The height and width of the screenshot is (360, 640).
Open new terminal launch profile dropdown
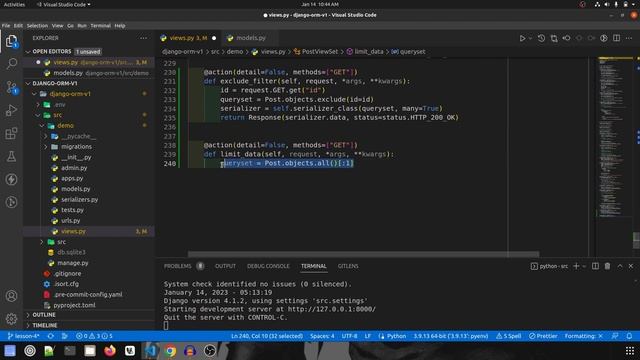pos(584,266)
